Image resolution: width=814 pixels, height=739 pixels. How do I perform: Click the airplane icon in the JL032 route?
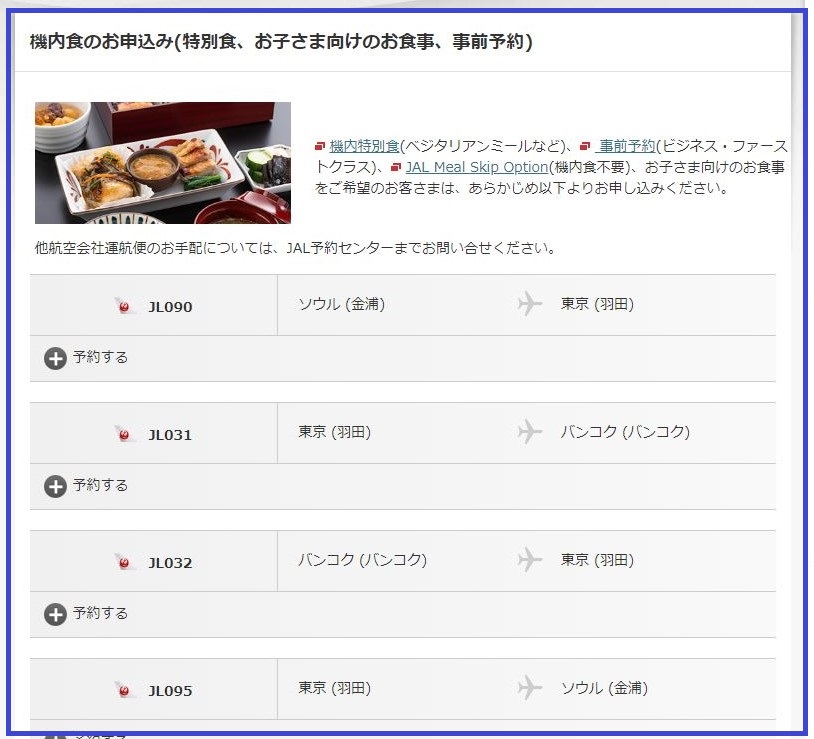coord(530,560)
